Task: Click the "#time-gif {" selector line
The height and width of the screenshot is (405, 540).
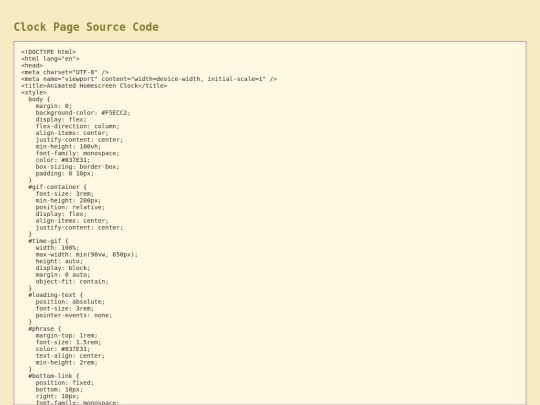Action: [48, 241]
